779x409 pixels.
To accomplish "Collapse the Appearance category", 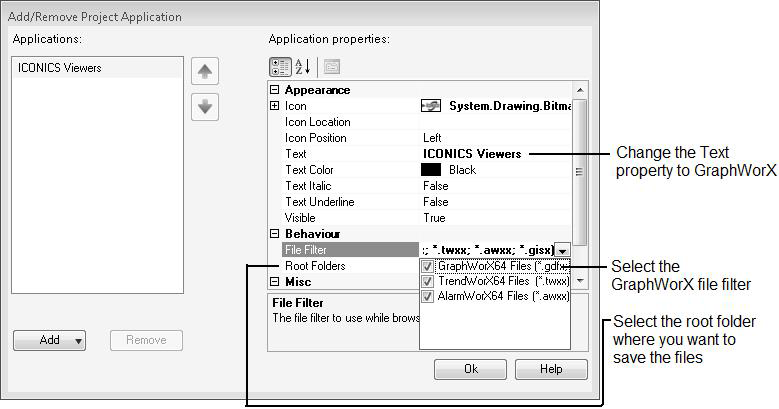I will click(x=275, y=90).
